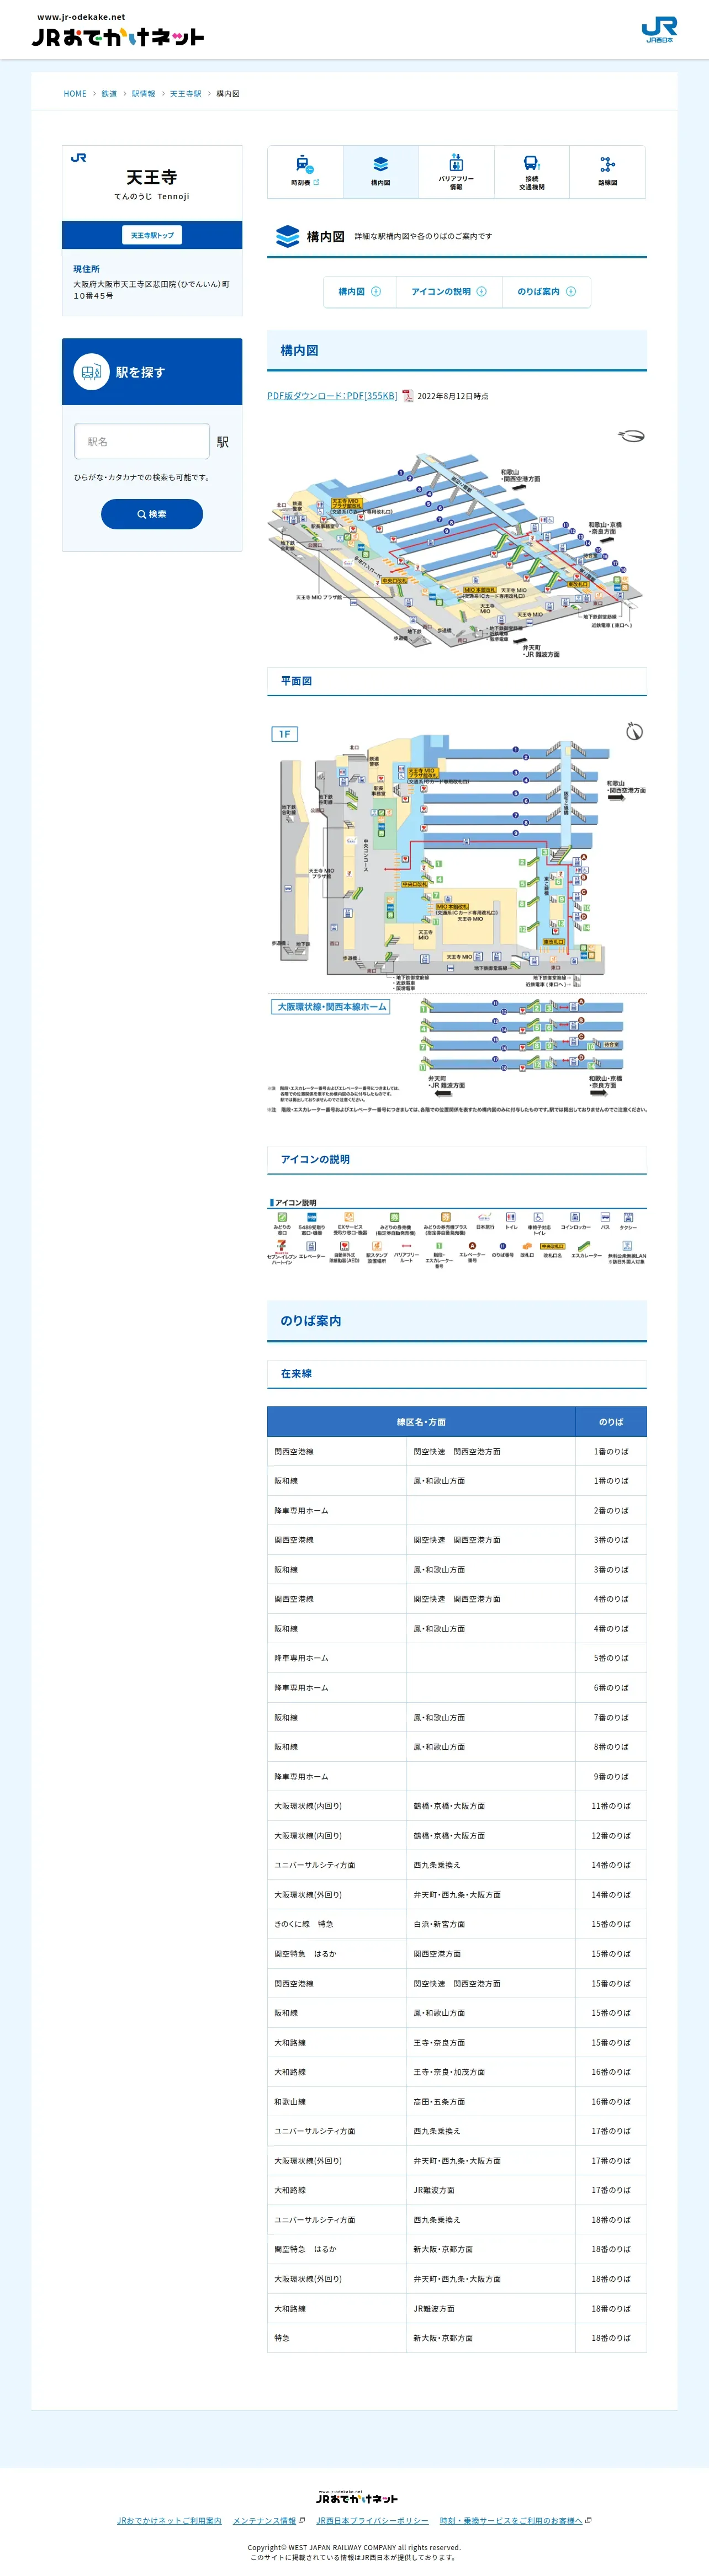The image size is (709, 2576).
Task: Open 時刻・乗換サービス customer footer link
Action: [x=515, y=2521]
